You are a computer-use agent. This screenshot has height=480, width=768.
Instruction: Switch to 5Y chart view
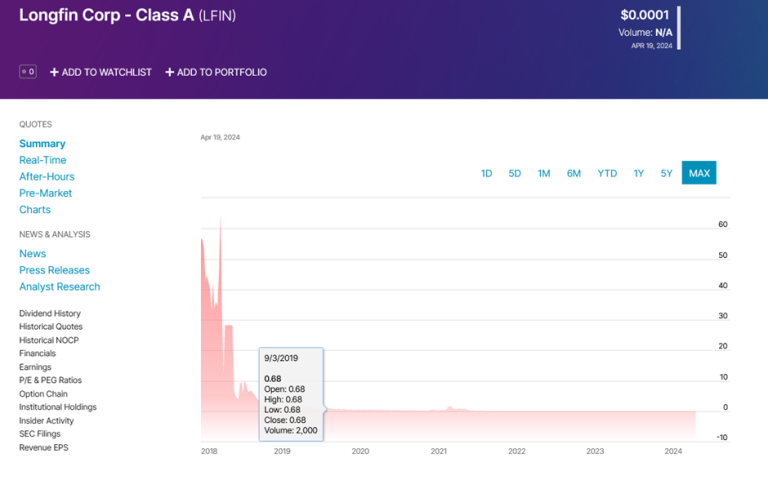pyautogui.click(x=667, y=173)
